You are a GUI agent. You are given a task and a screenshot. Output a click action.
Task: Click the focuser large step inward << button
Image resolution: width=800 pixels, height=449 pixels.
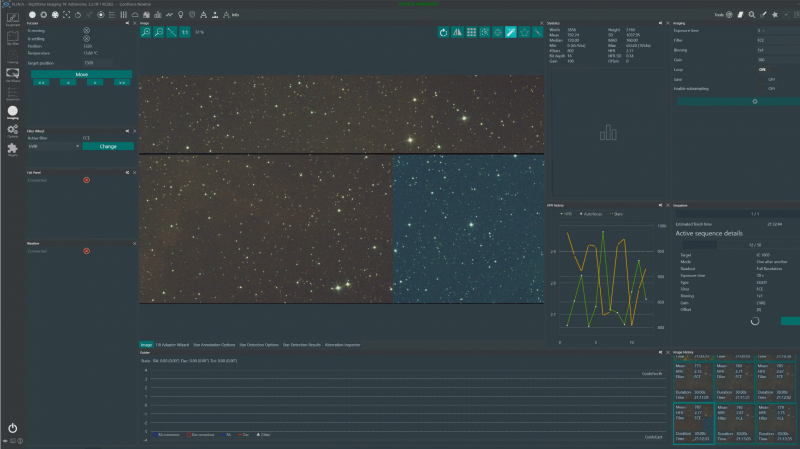(x=41, y=83)
